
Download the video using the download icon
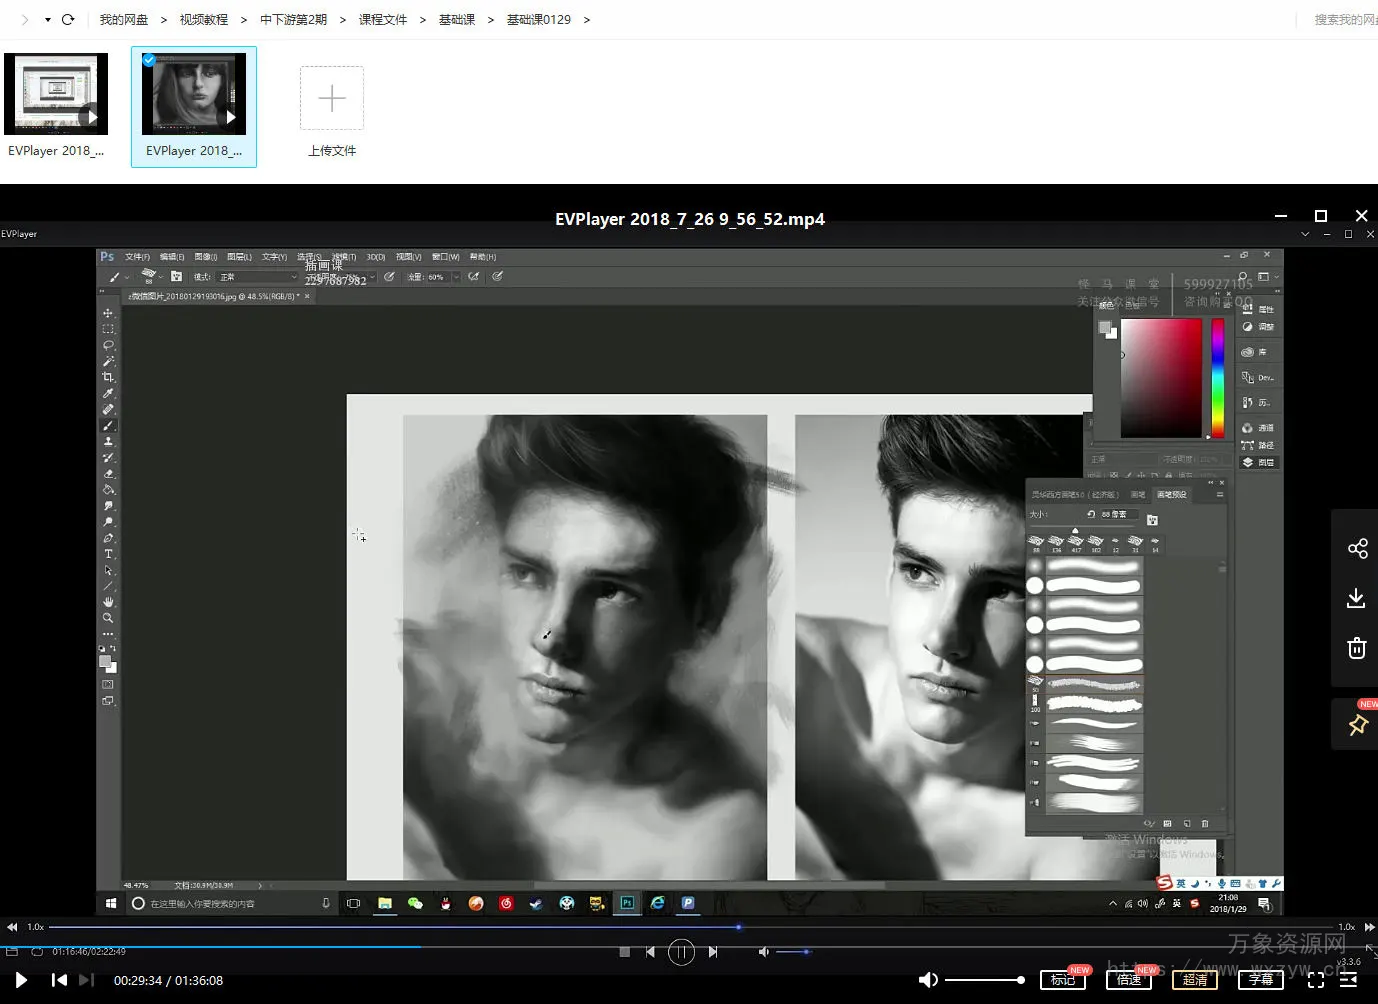coord(1356,598)
